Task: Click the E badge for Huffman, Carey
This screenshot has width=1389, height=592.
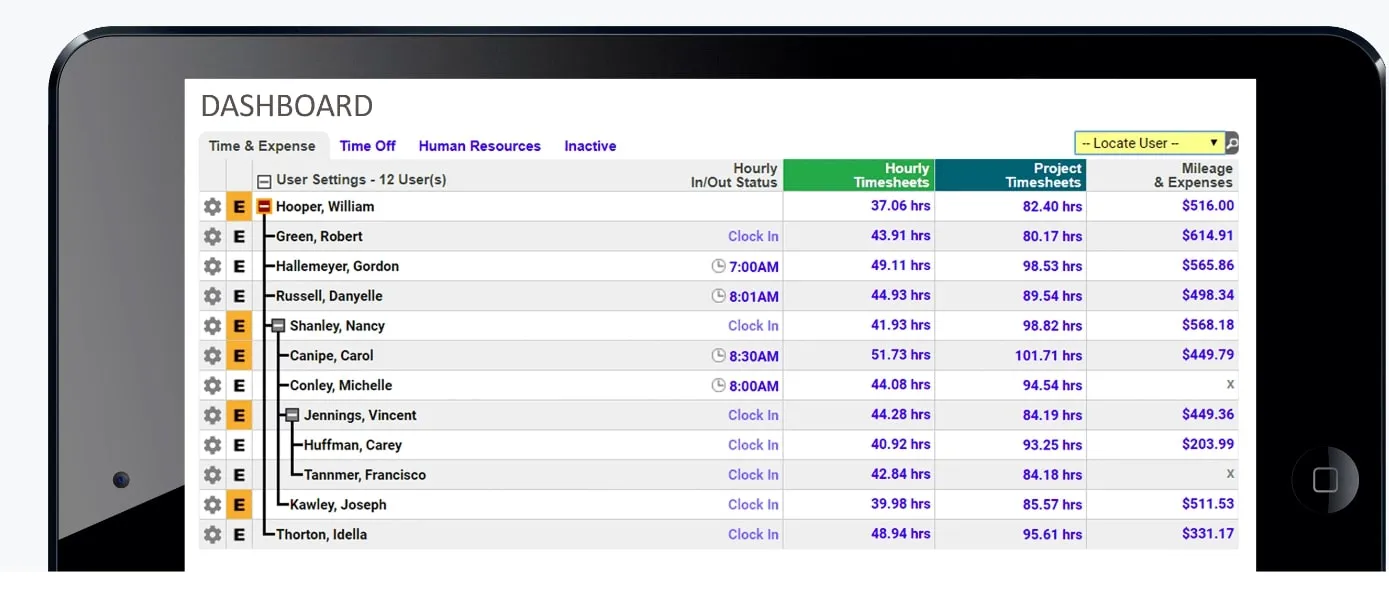Action: (239, 445)
